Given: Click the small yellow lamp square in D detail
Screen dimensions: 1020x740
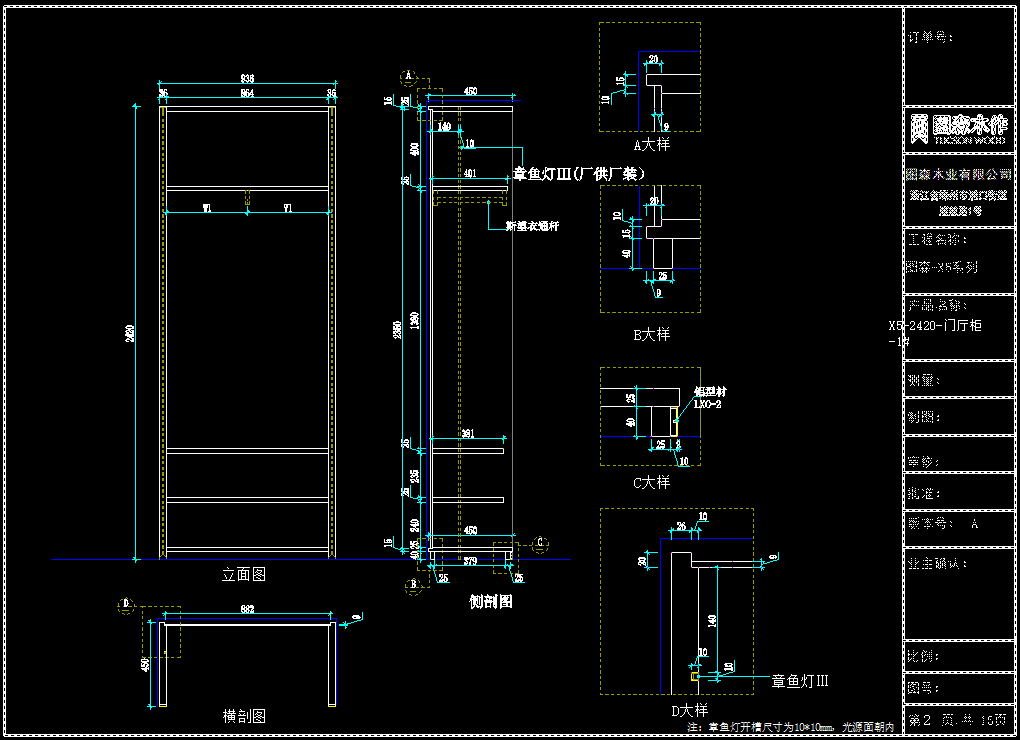Looking at the screenshot, I should click(x=695, y=677).
